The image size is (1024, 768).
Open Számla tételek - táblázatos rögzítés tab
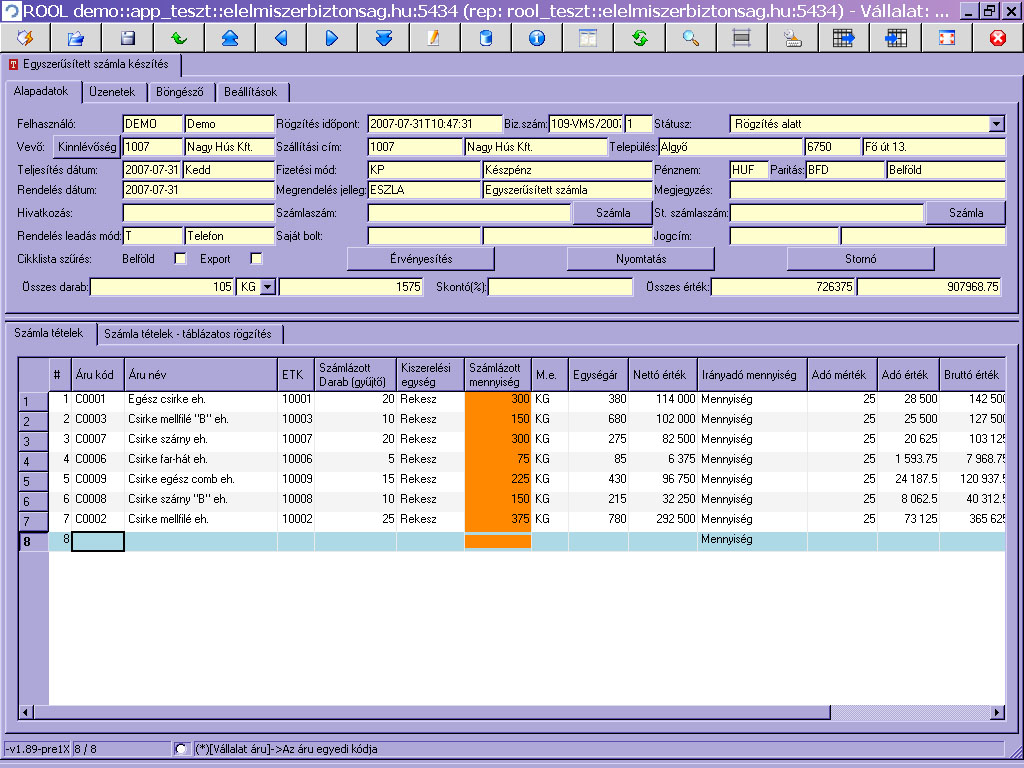(x=190, y=334)
